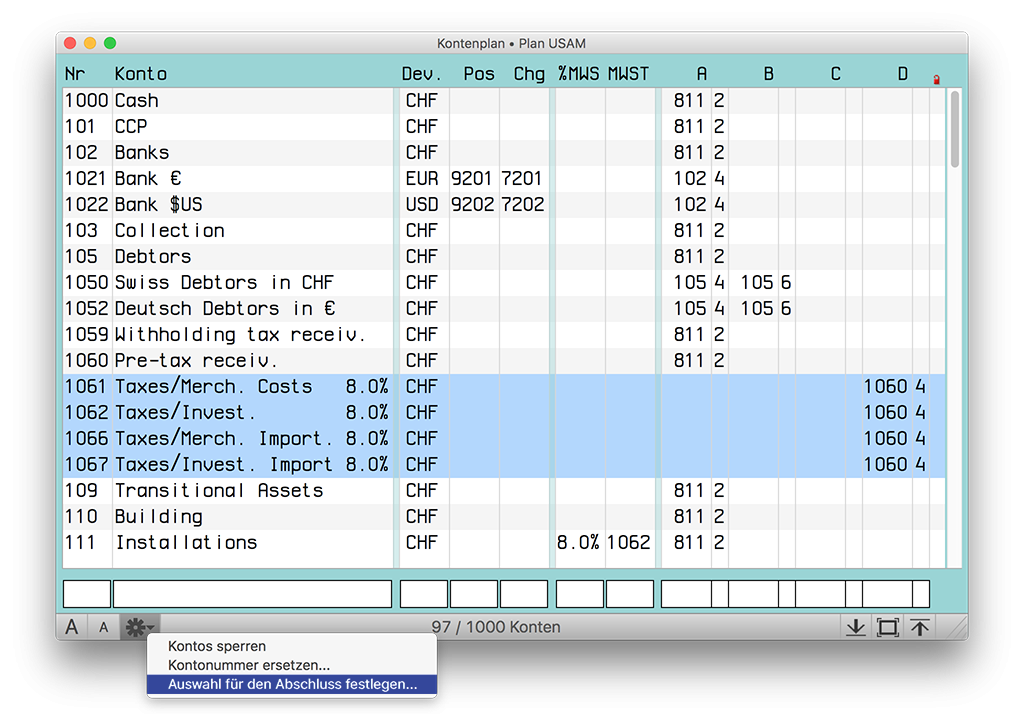Click the Konto name input field

point(252,594)
